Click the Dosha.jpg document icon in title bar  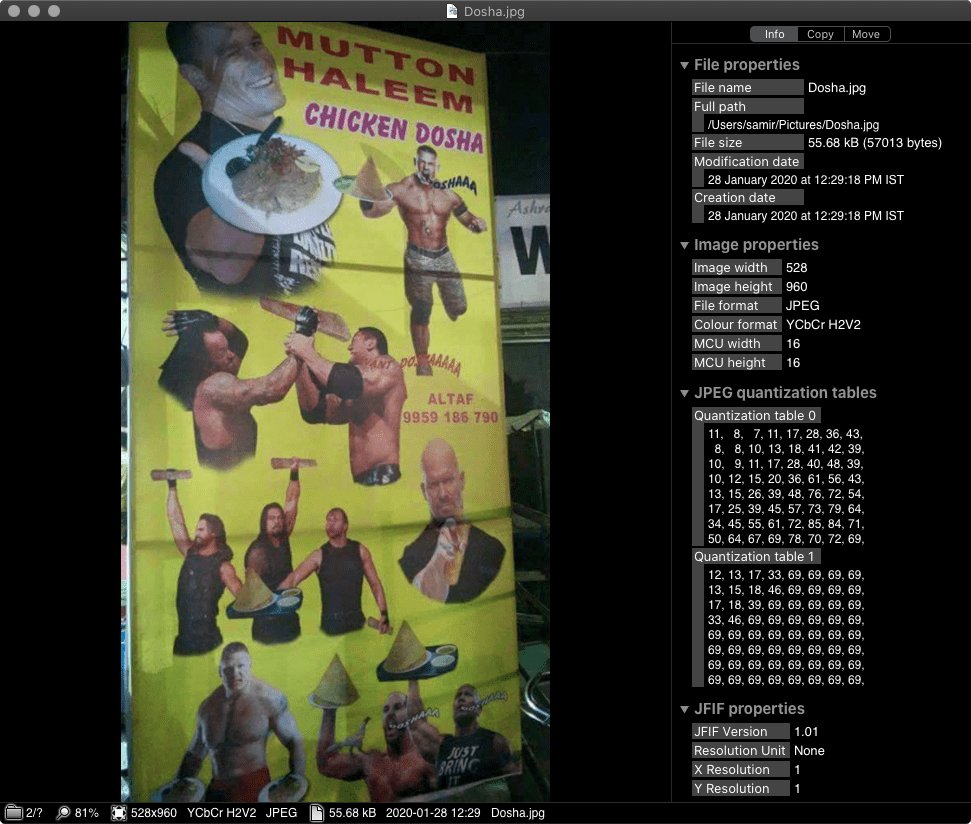[452, 11]
